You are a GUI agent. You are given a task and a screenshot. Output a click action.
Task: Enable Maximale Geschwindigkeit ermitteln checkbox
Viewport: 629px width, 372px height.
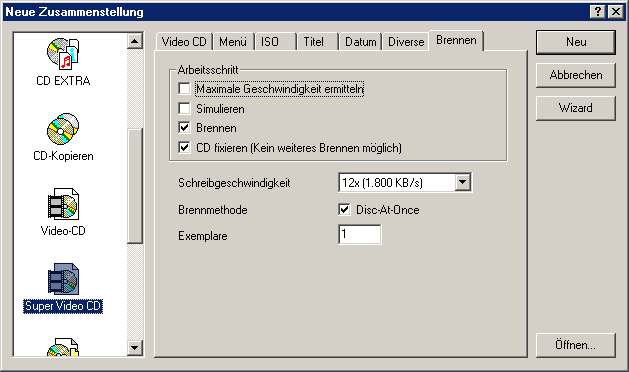(x=184, y=89)
